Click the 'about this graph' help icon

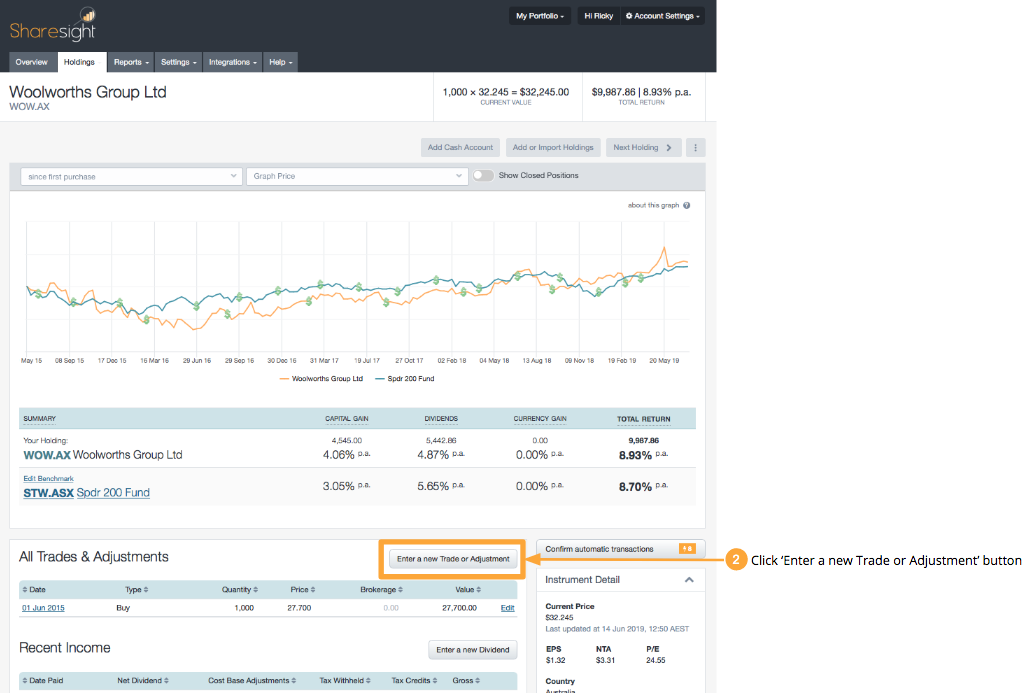686,205
